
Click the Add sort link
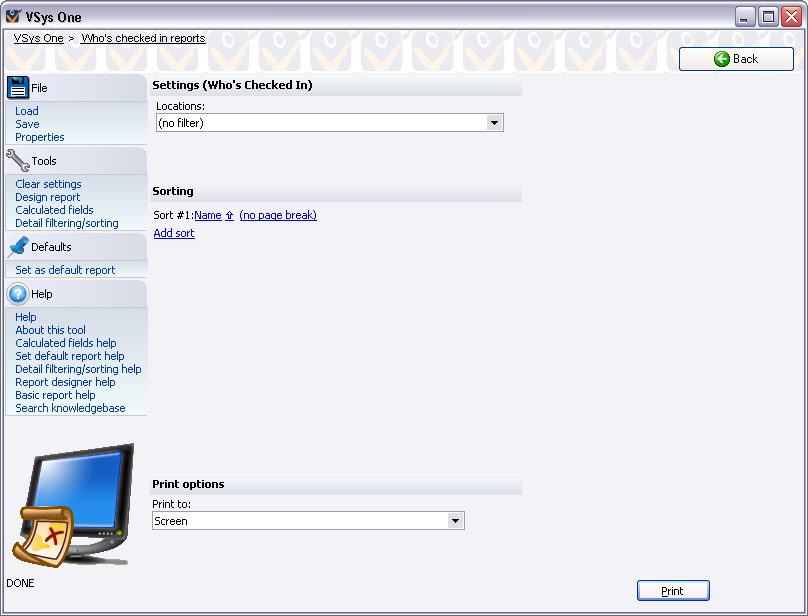pos(174,233)
